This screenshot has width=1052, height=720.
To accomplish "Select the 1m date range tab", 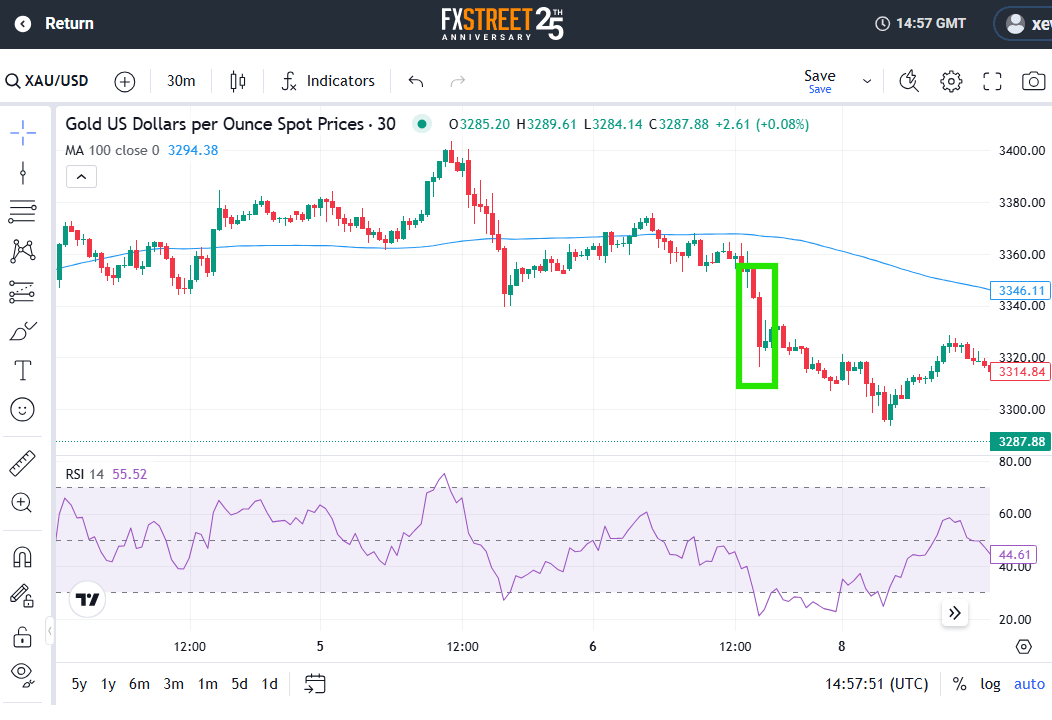I will click(207, 684).
